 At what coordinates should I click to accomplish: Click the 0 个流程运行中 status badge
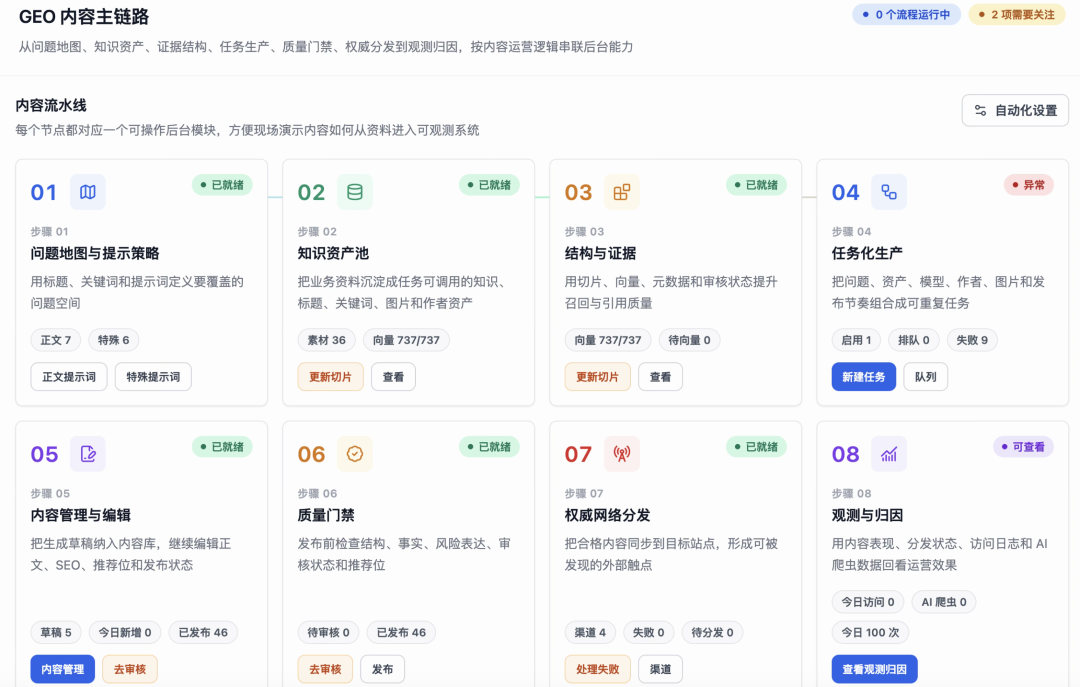(x=906, y=14)
